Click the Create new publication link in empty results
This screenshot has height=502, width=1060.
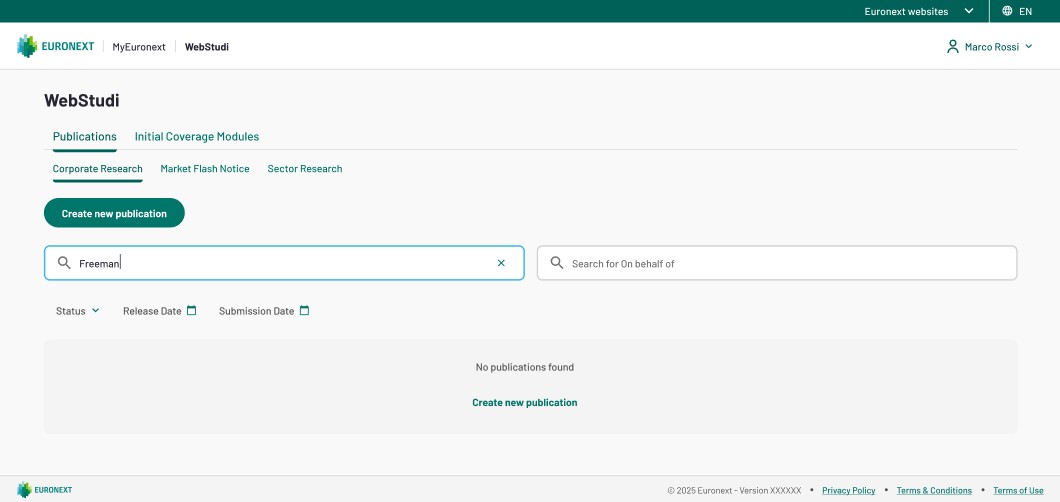(x=525, y=403)
